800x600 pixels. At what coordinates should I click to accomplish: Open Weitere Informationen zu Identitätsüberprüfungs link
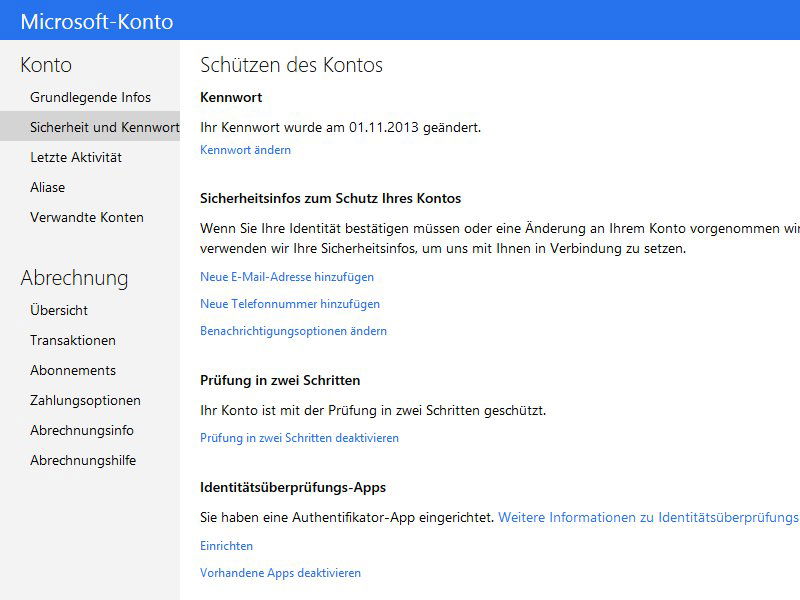649,518
